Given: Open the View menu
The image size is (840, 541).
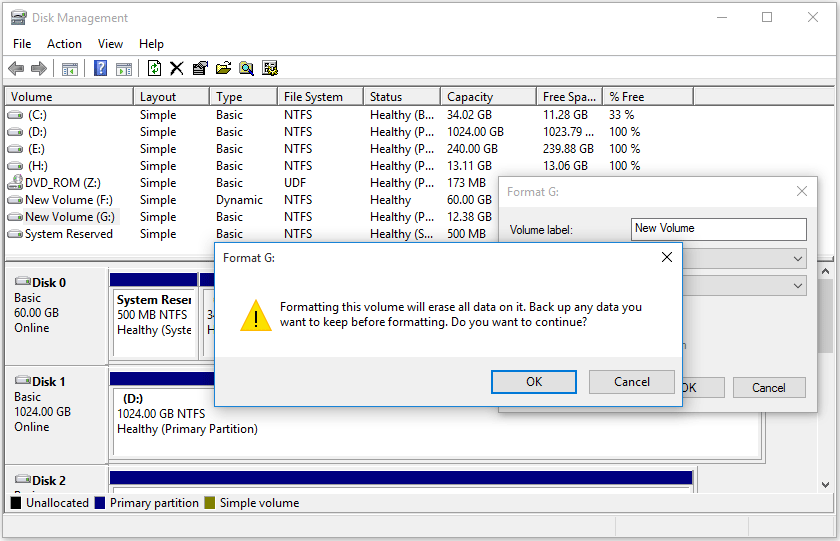Looking at the screenshot, I should coord(110,44).
